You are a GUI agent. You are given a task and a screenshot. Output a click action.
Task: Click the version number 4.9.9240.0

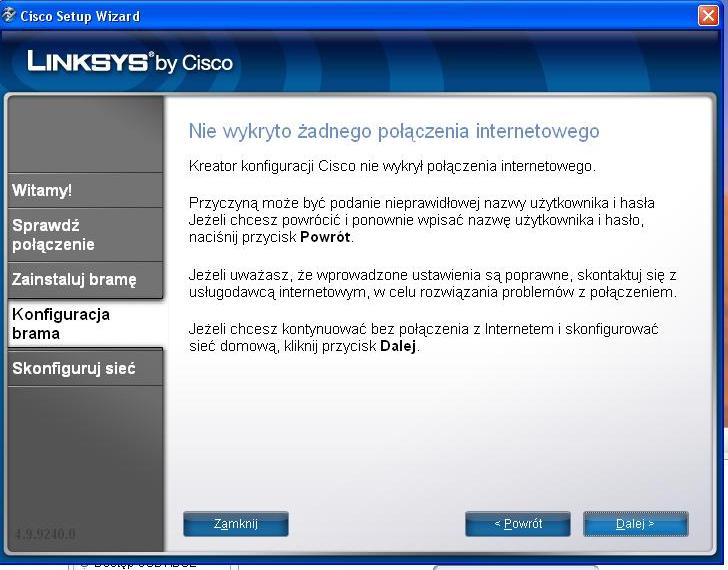pos(45,534)
